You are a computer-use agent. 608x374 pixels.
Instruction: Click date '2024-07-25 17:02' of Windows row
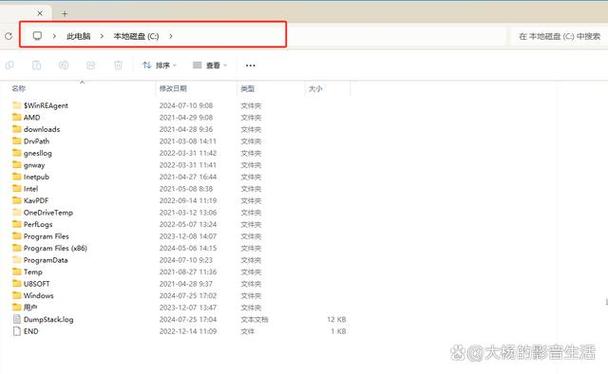(x=188, y=296)
